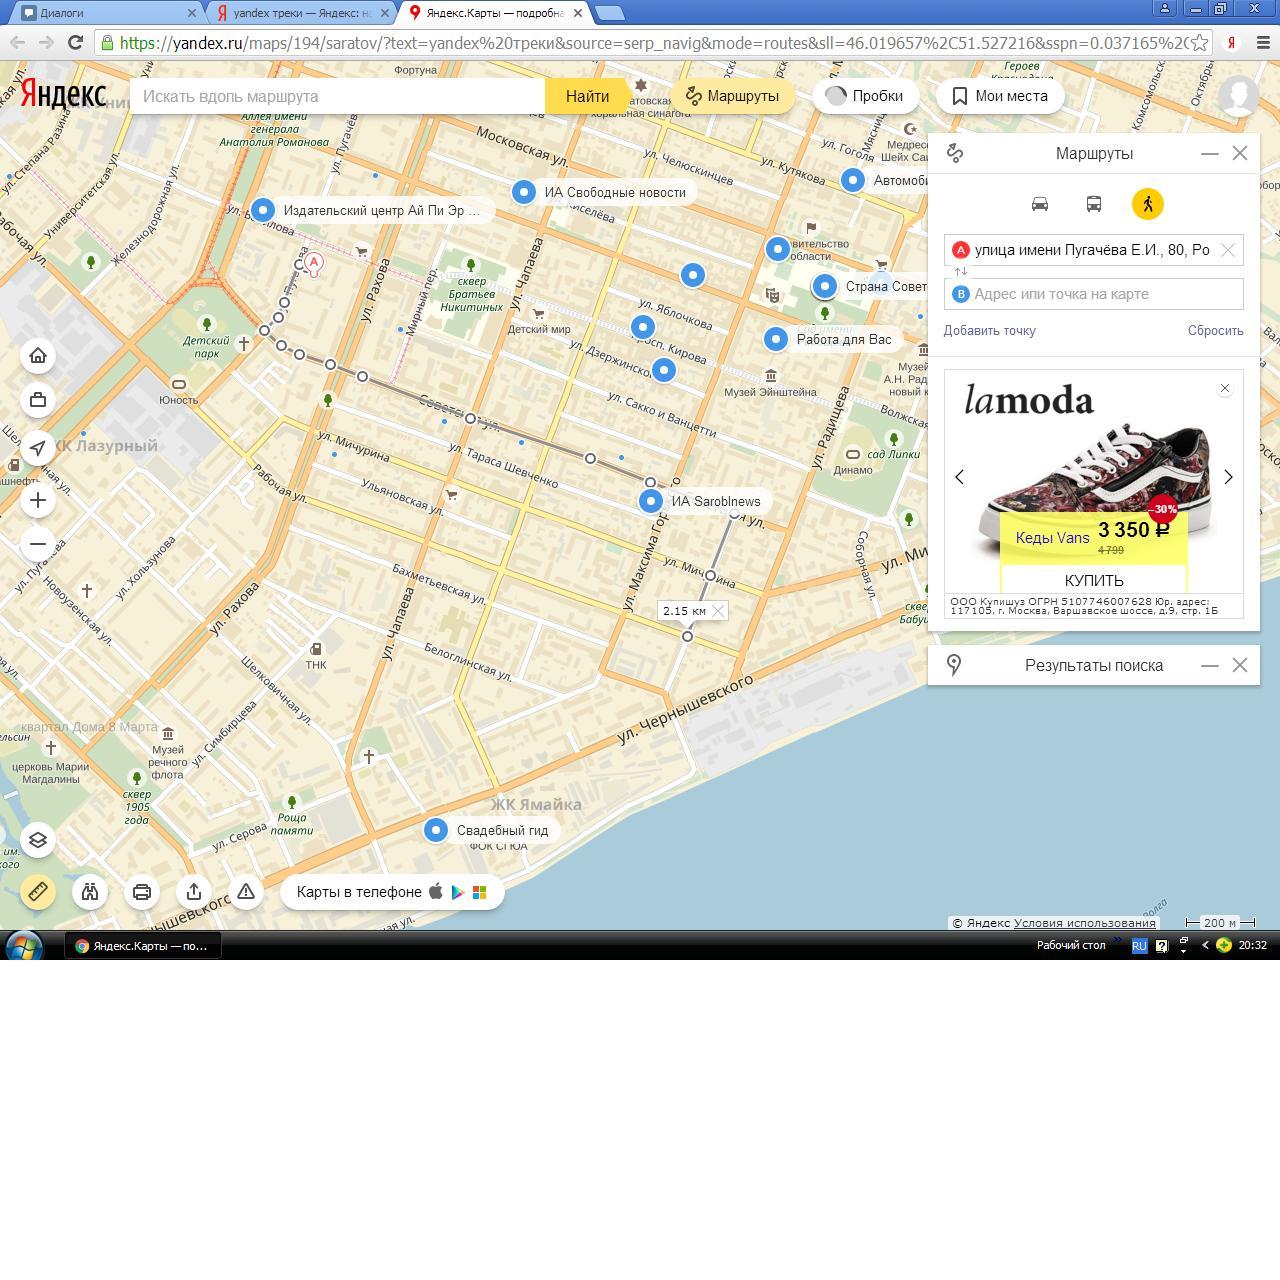
Task: Click the print map icon
Action: [142, 891]
